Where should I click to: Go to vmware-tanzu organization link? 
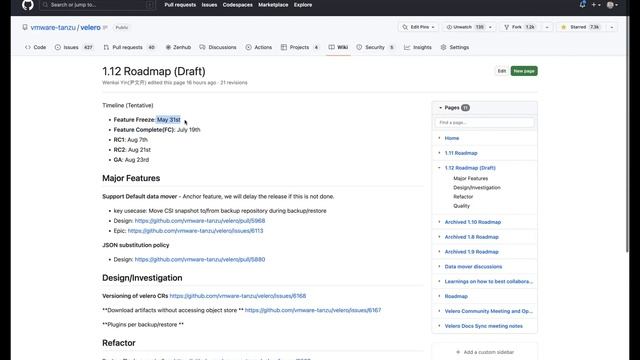[x=53, y=27]
